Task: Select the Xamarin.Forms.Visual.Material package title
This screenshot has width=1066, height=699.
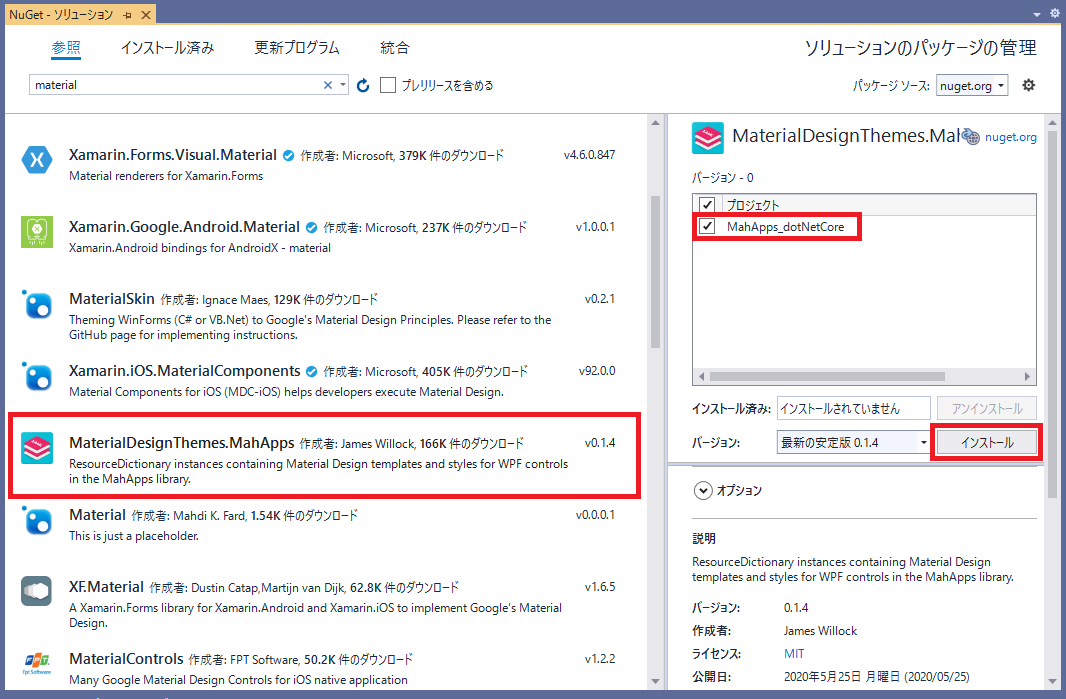Action: pos(173,155)
